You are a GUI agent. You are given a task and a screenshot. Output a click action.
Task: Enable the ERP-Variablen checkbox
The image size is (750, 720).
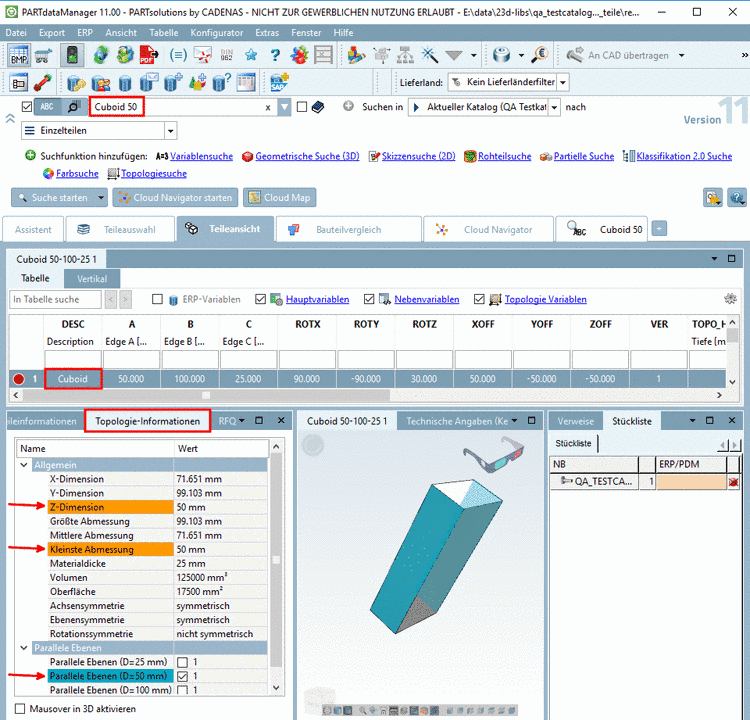pyautogui.click(x=157, y=299)
